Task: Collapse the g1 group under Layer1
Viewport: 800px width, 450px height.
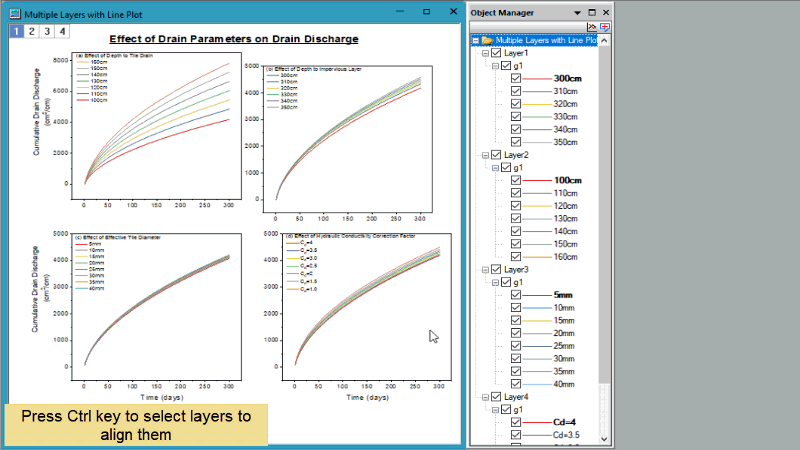Action: tap(494, 65)
